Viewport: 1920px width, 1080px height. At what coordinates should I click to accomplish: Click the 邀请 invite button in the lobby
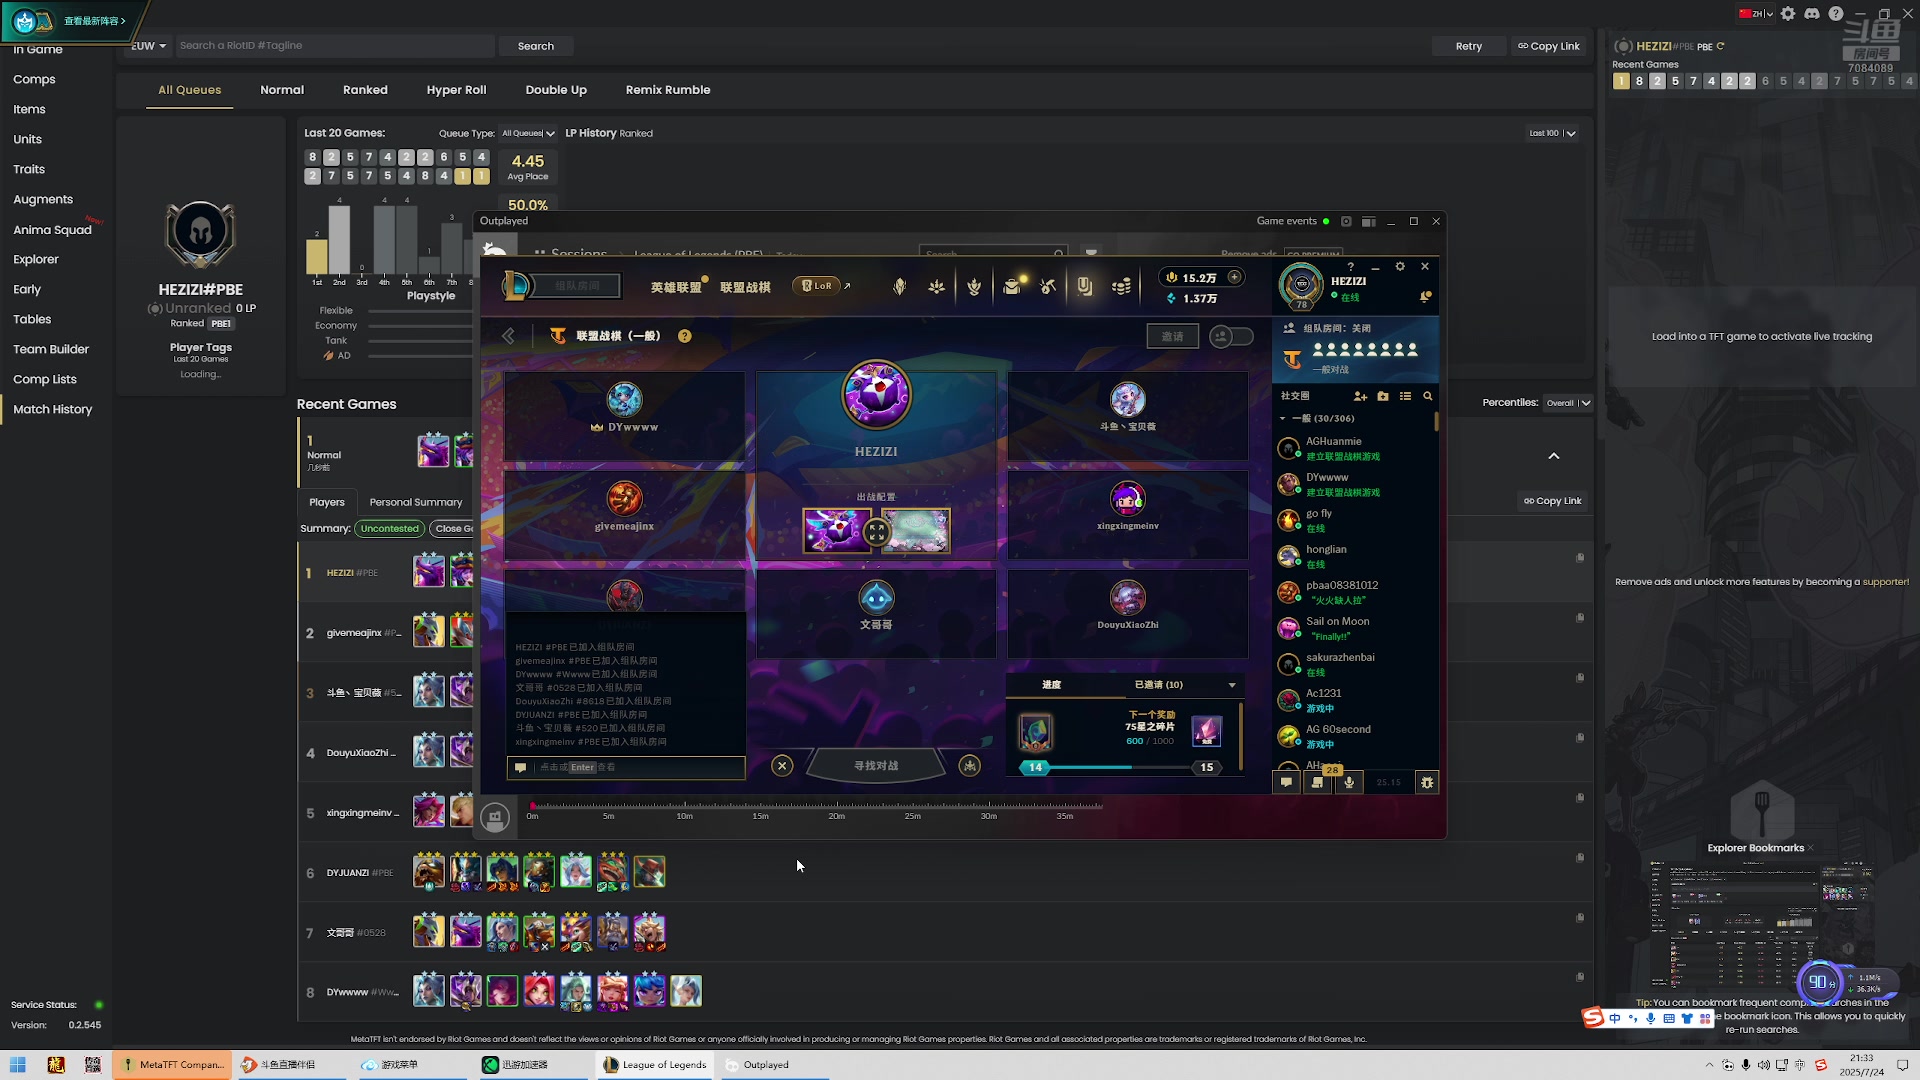click(1172, 336)
